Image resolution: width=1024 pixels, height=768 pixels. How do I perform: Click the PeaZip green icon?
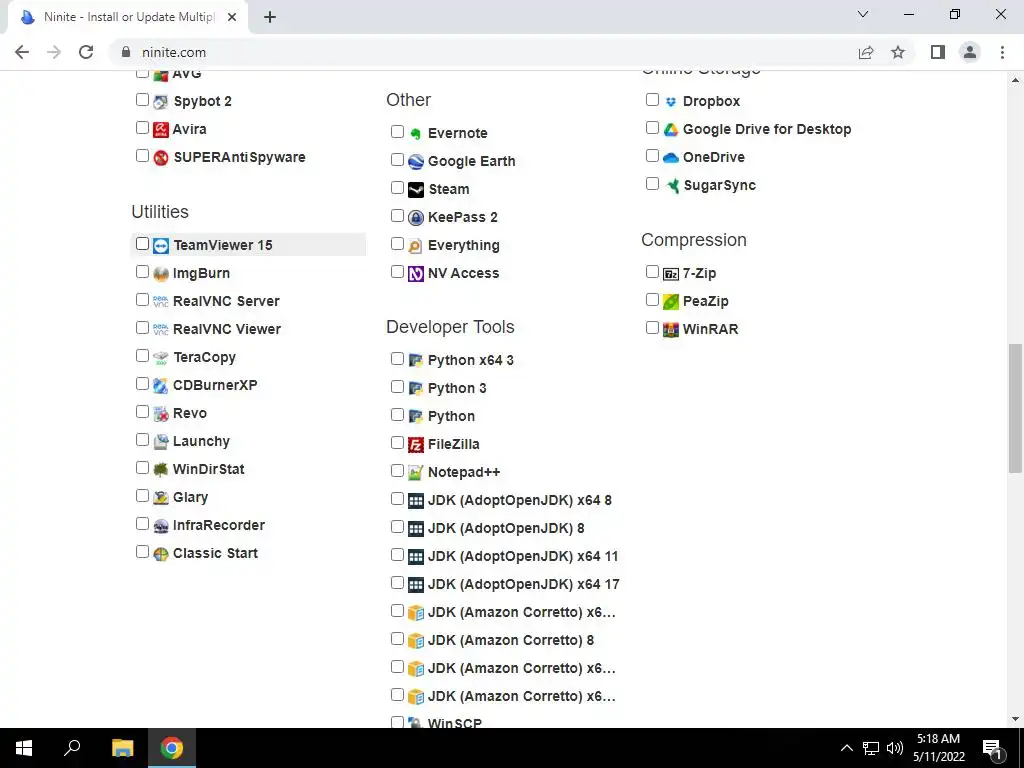(671, 302)
